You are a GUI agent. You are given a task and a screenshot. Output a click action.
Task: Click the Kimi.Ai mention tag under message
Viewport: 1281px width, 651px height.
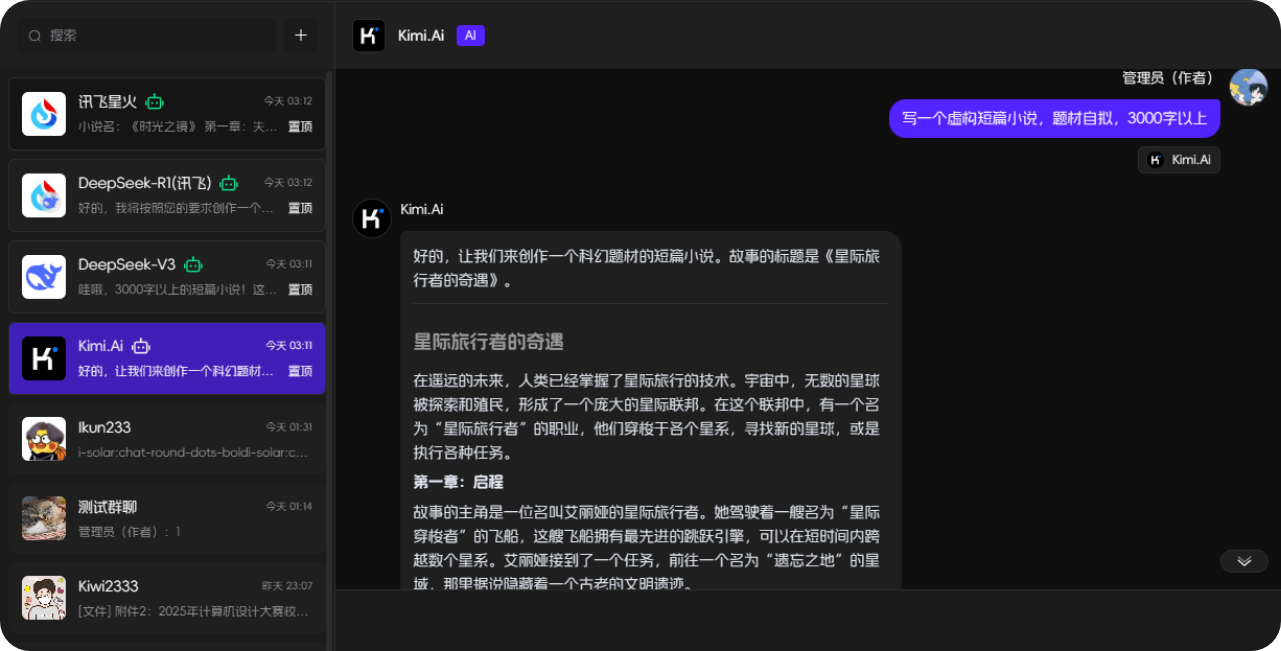pos(1179,160)
